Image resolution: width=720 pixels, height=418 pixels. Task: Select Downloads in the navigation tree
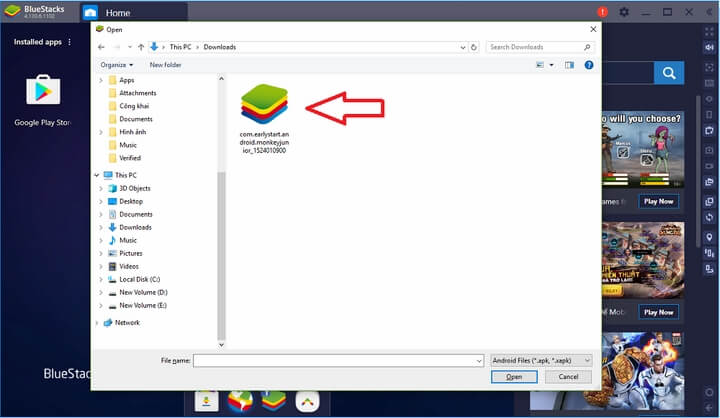[x=135, y=227]
